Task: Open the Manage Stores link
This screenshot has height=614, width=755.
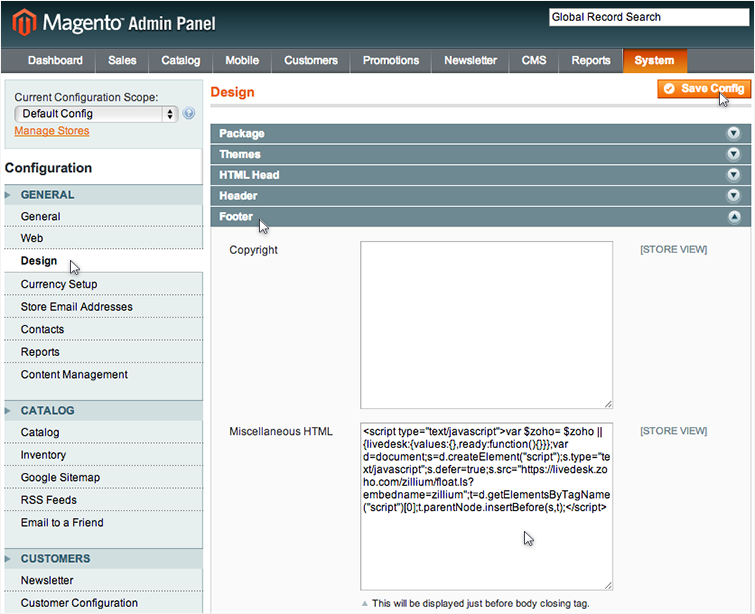Action: (51, 131)
